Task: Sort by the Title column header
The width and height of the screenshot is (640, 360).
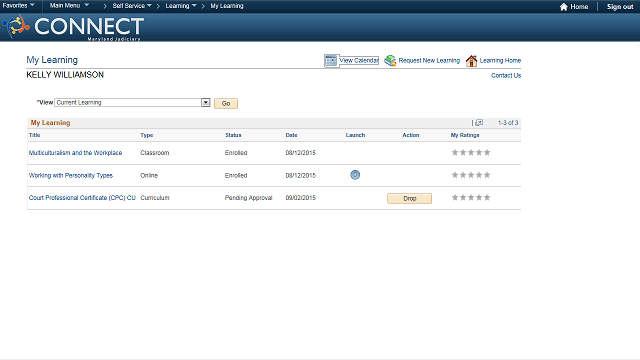Action: pyautogui.click(x=34, y=135)
